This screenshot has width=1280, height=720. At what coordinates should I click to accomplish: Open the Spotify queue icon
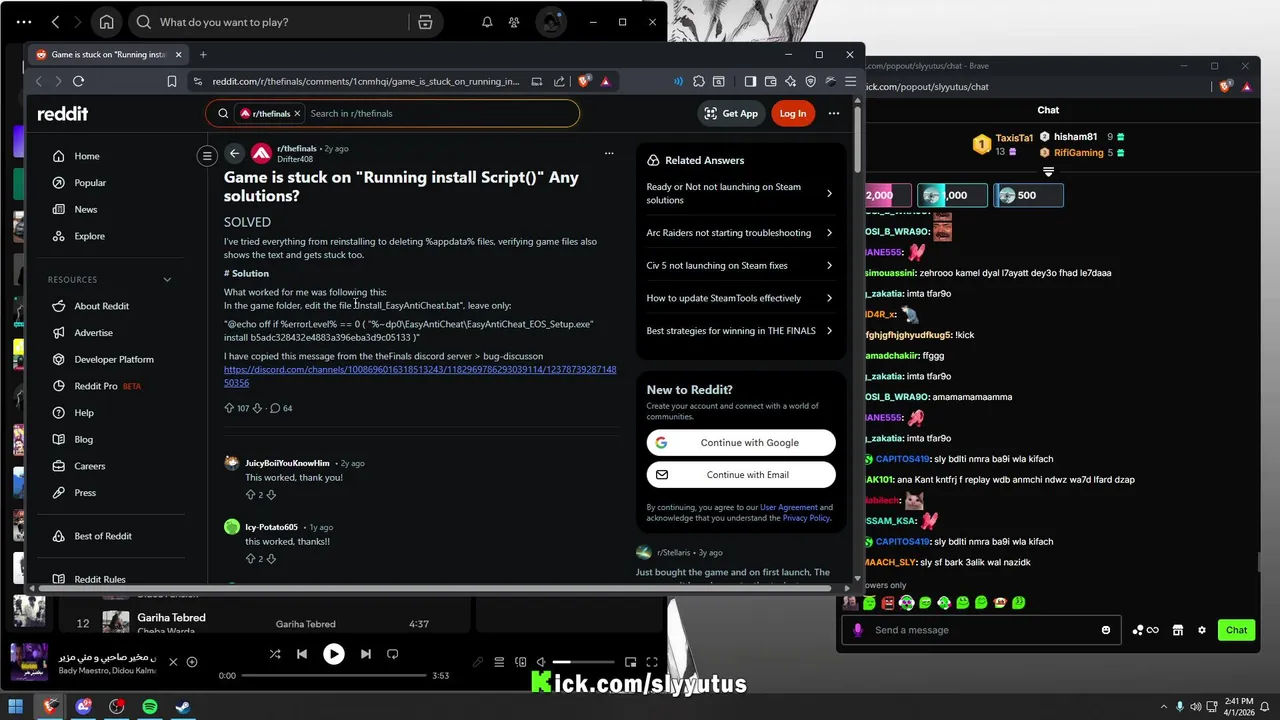coord(499,662)
